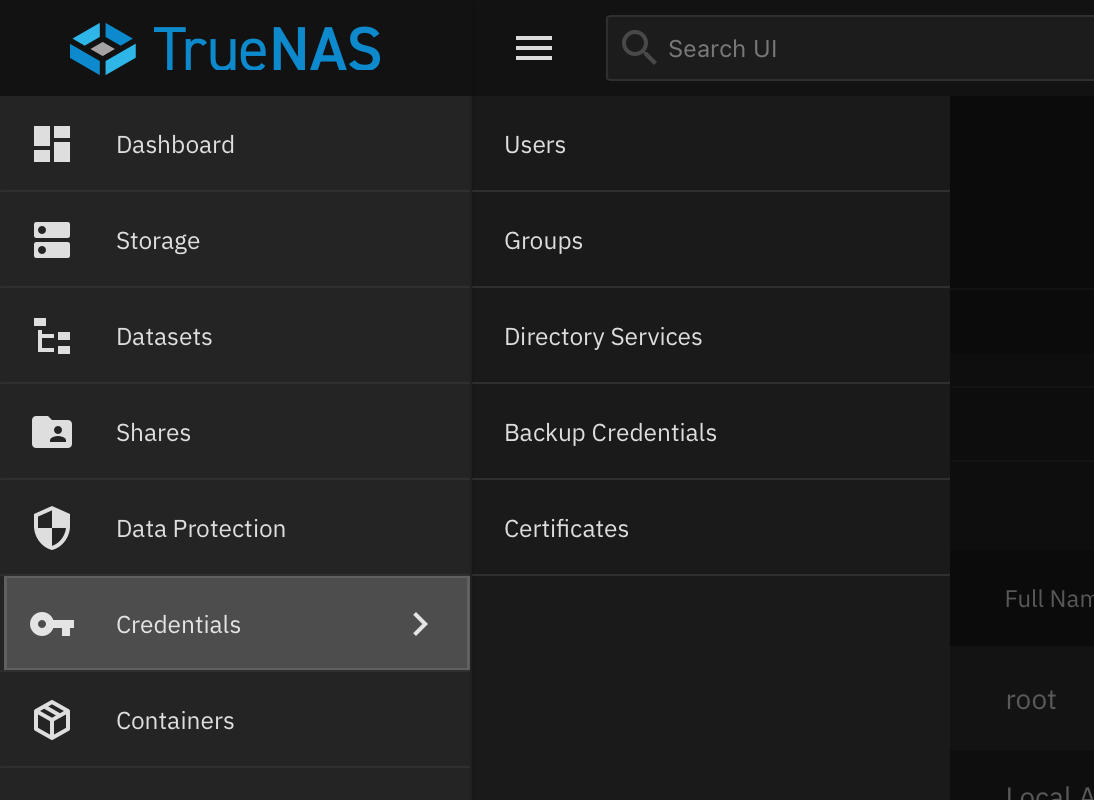Viewport: 1094px width, 800px height.
Task: Navigate to Dashboard via its label
Action: pyautogui.click(x=175, y=145)
